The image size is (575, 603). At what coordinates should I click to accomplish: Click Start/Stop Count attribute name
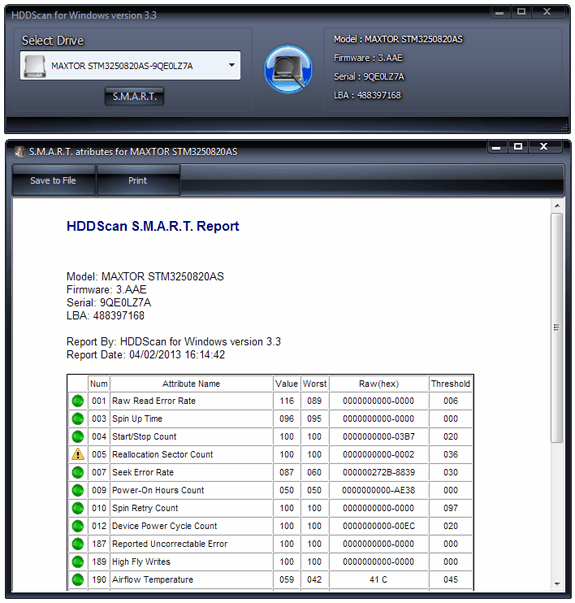tap(144, 436)
